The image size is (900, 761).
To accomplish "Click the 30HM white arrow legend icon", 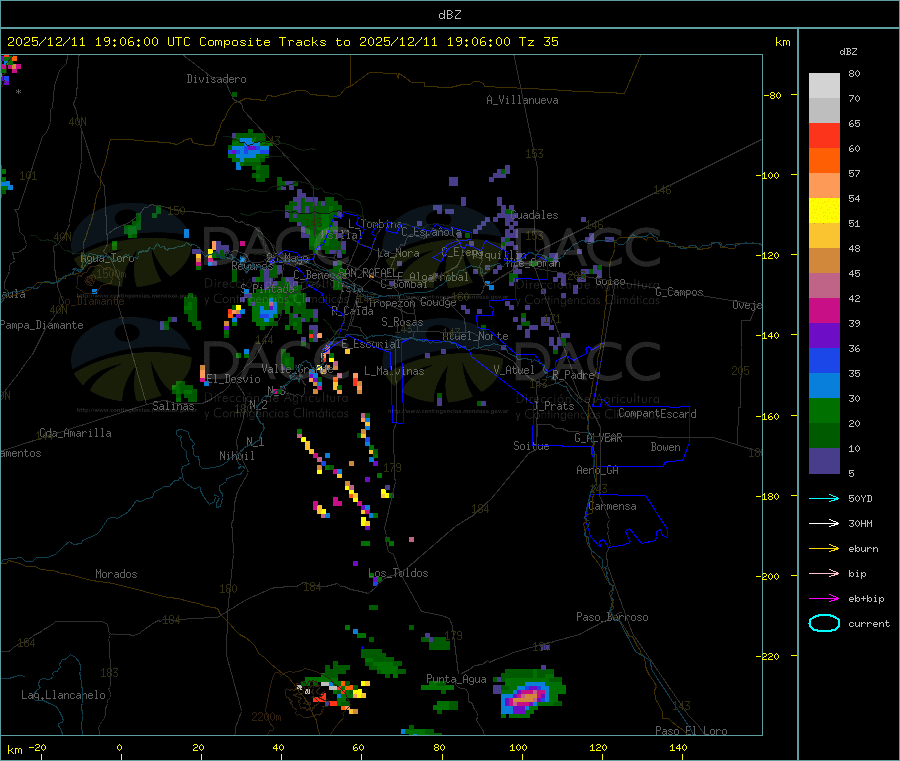I will [824, 523].
